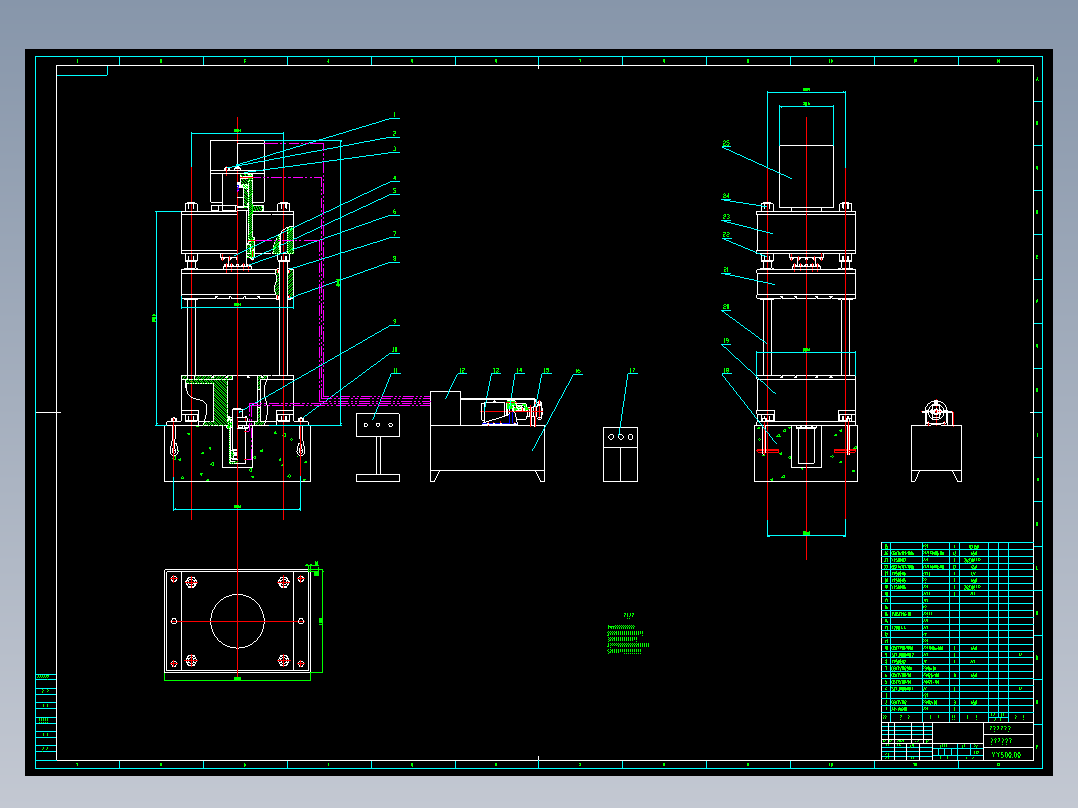Click callout number 21 on side view
Viewport: 1078px width, 808px height.
726,270
